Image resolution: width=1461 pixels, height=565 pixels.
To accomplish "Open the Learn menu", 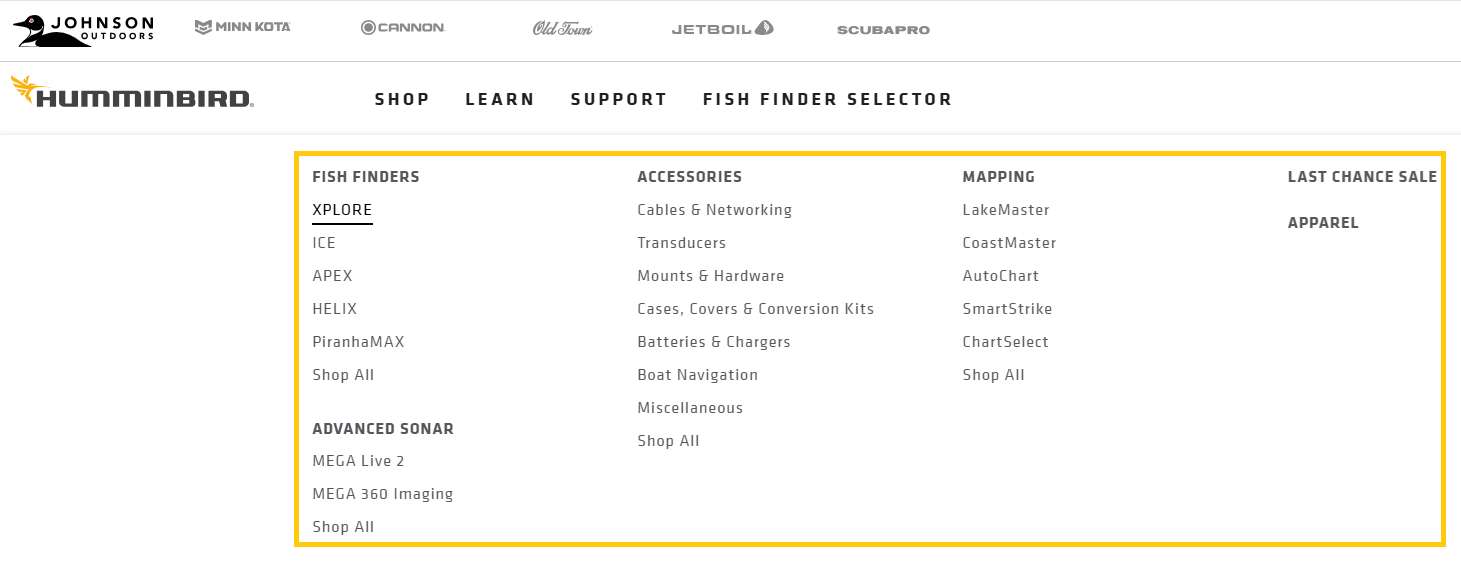I will tap(500, 99).
